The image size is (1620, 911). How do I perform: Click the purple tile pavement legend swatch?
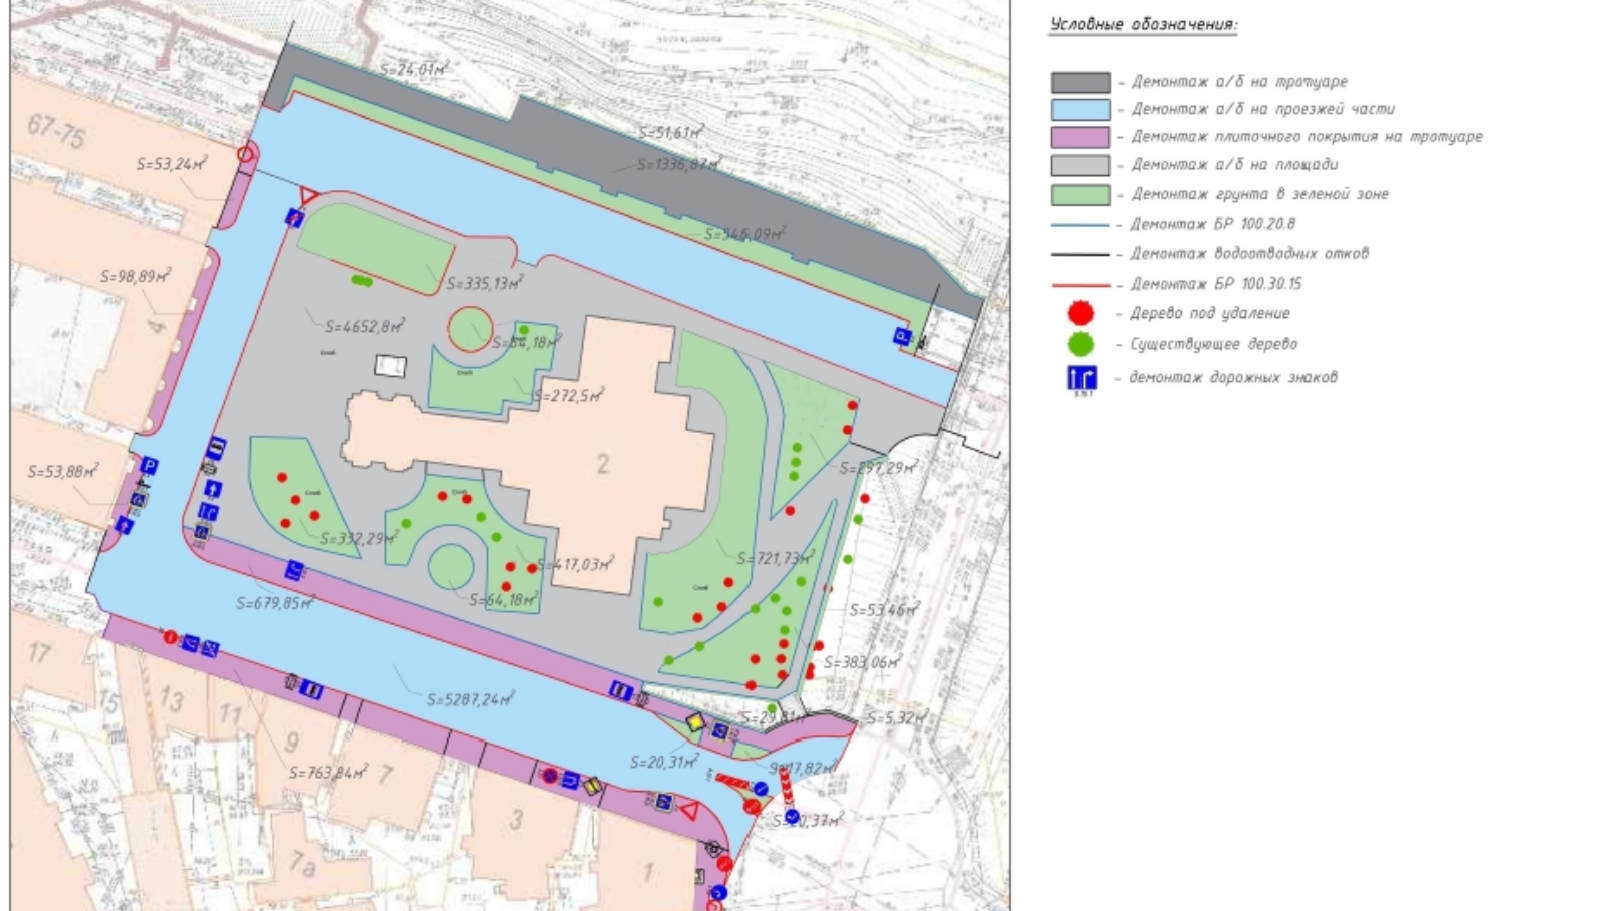click(1080, 137)
